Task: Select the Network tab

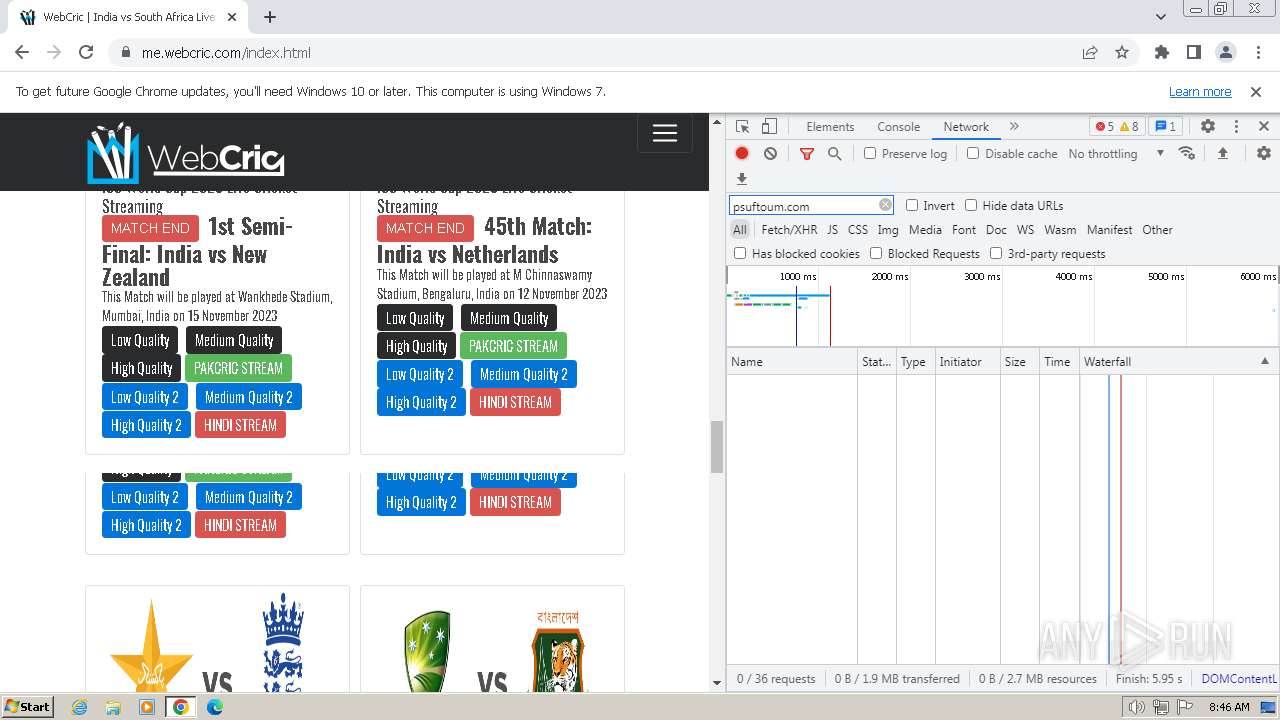Action: click(x=966, y=127)
